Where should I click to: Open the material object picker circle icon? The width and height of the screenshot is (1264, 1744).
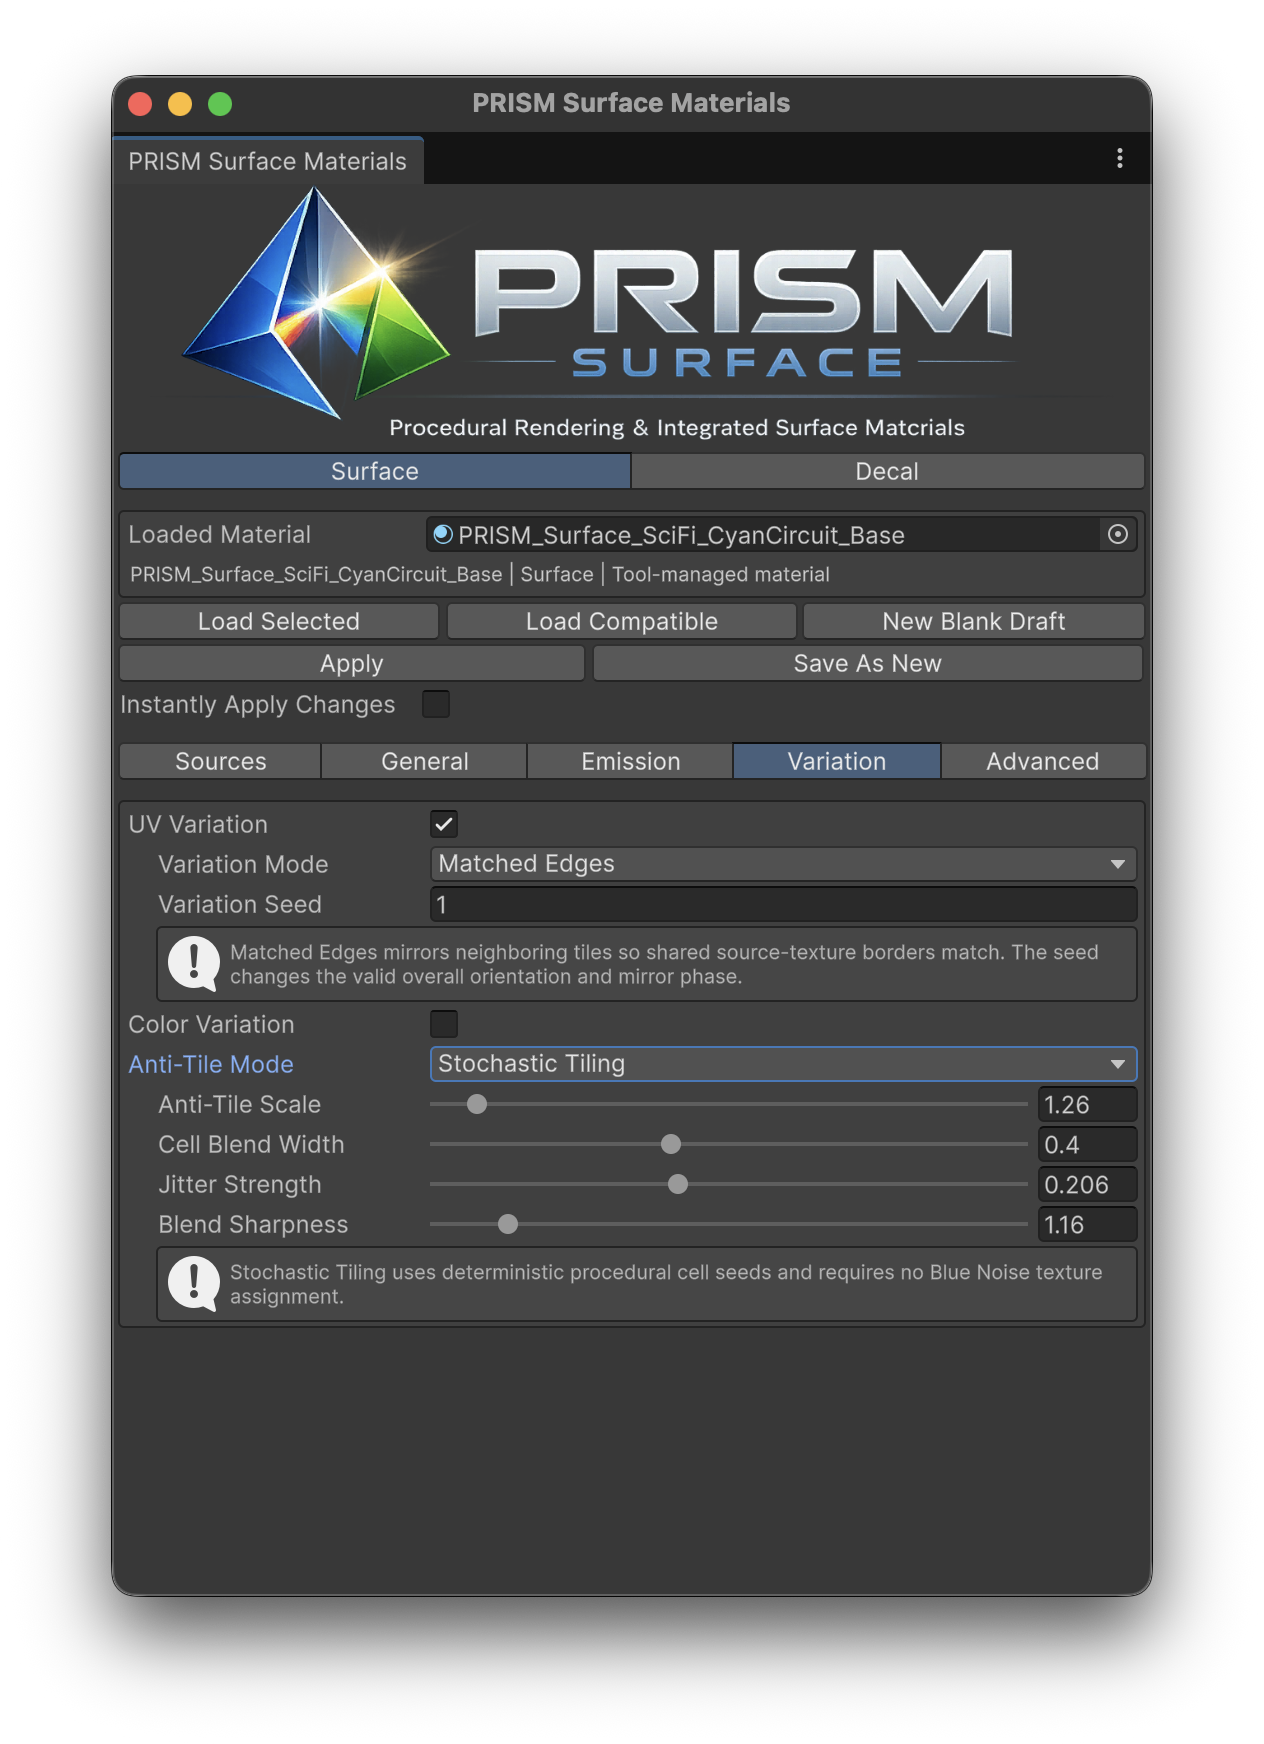click(1117, 535)
